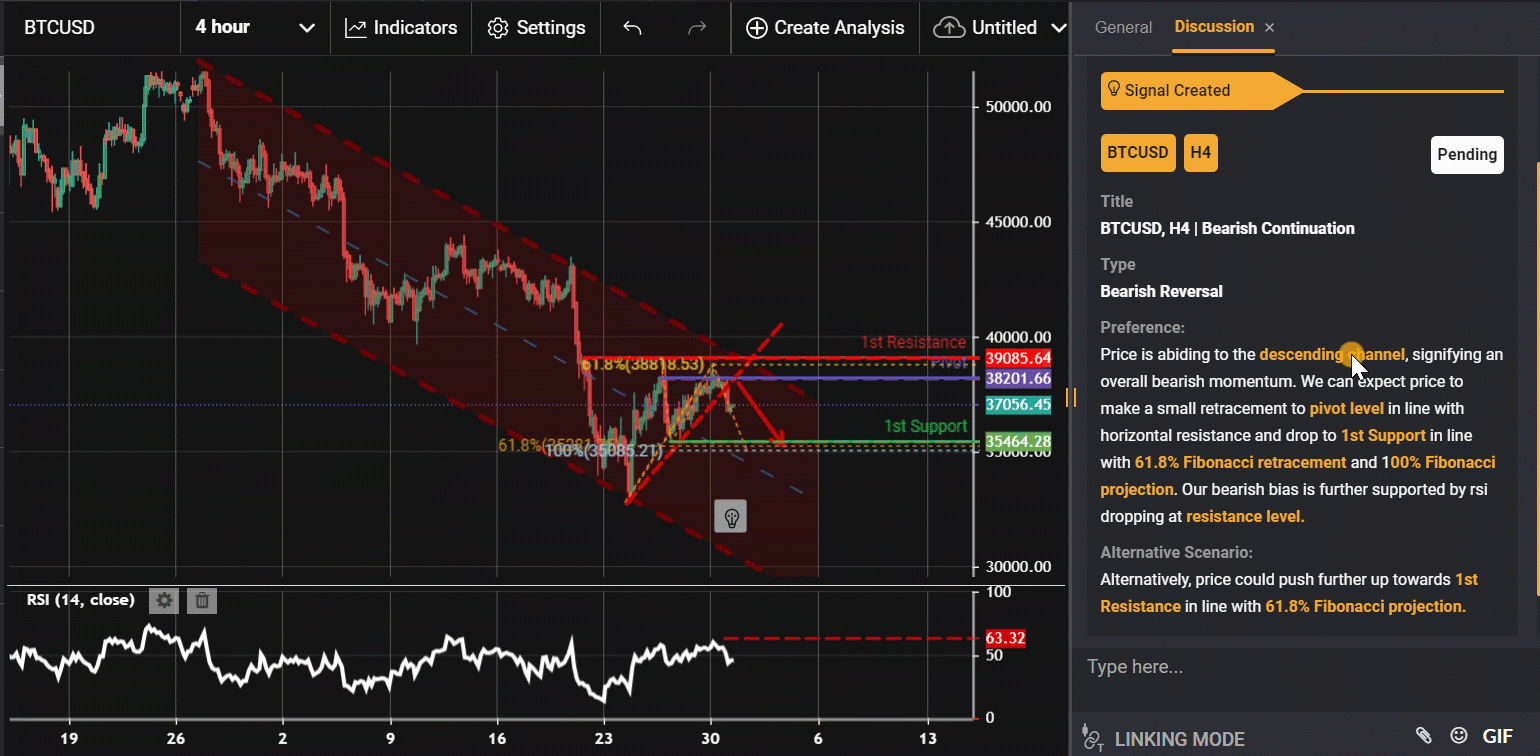
Task: Open the 4 hour timeframe dropdown
Action: click(255, 27)
